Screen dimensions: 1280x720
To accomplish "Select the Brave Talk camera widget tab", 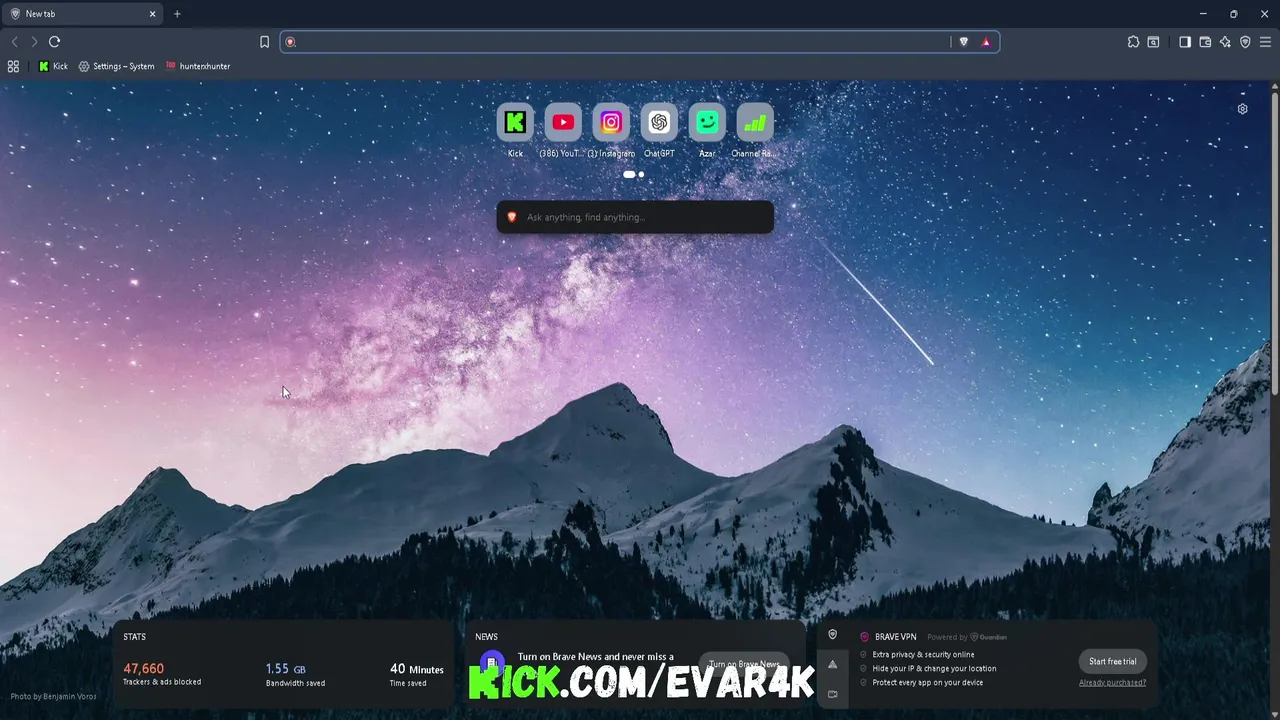I will pos(832,694).
